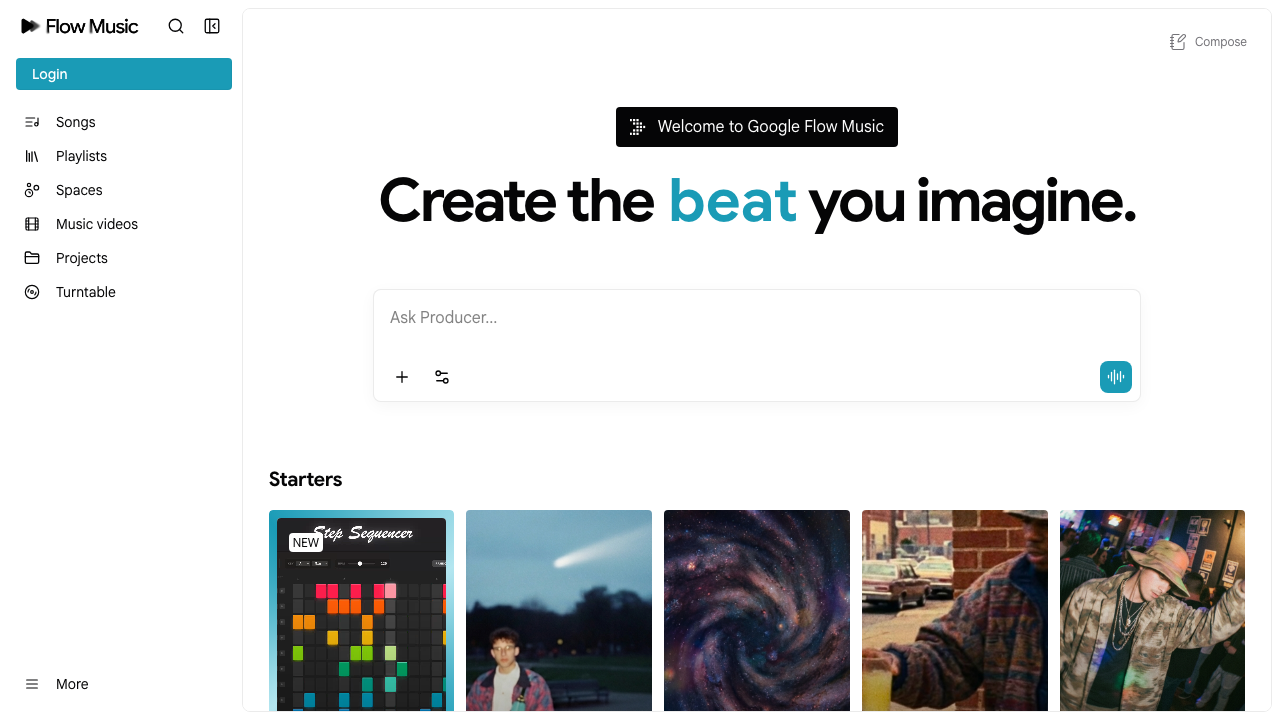Click the plus attachment icon

(x=402, y=377)
